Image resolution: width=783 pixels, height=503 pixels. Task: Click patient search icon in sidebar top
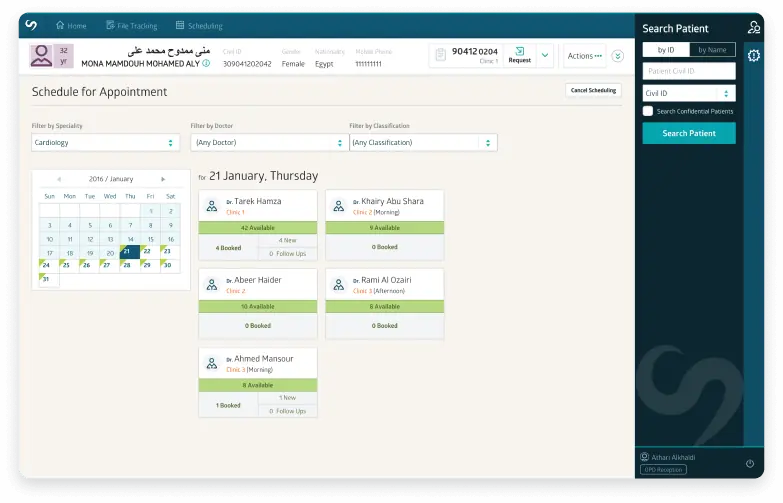tap(754, 27)
